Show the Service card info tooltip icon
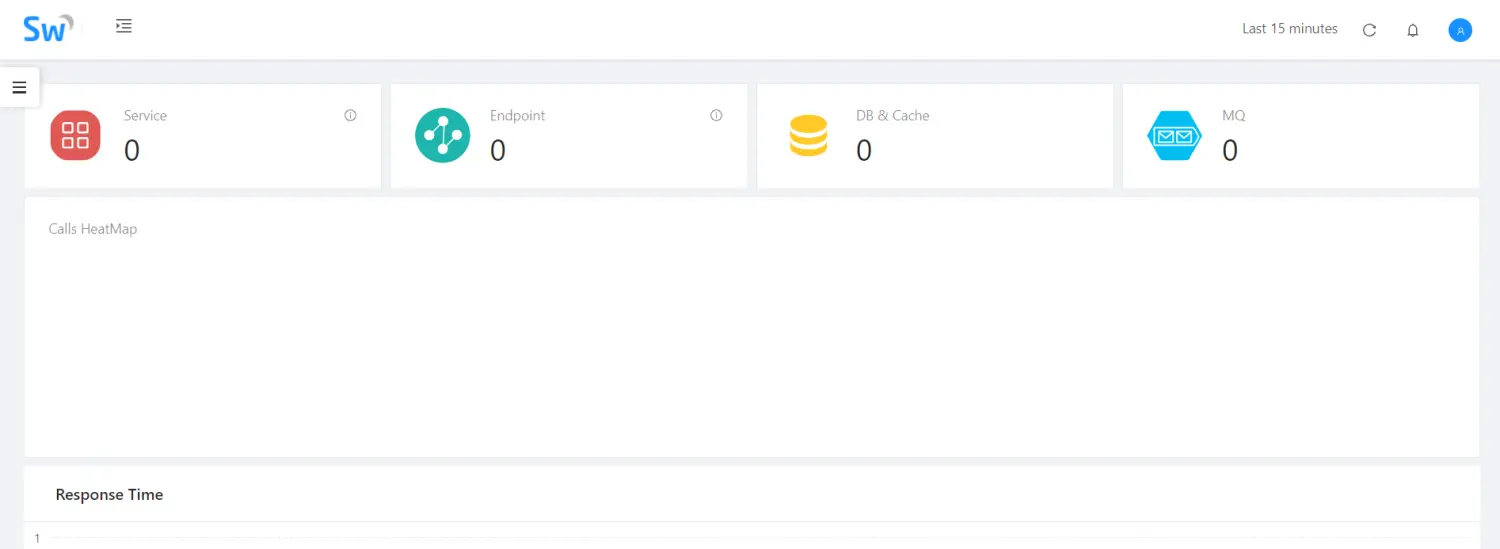This screenshot has width=1500, height=549. [350, 115]
